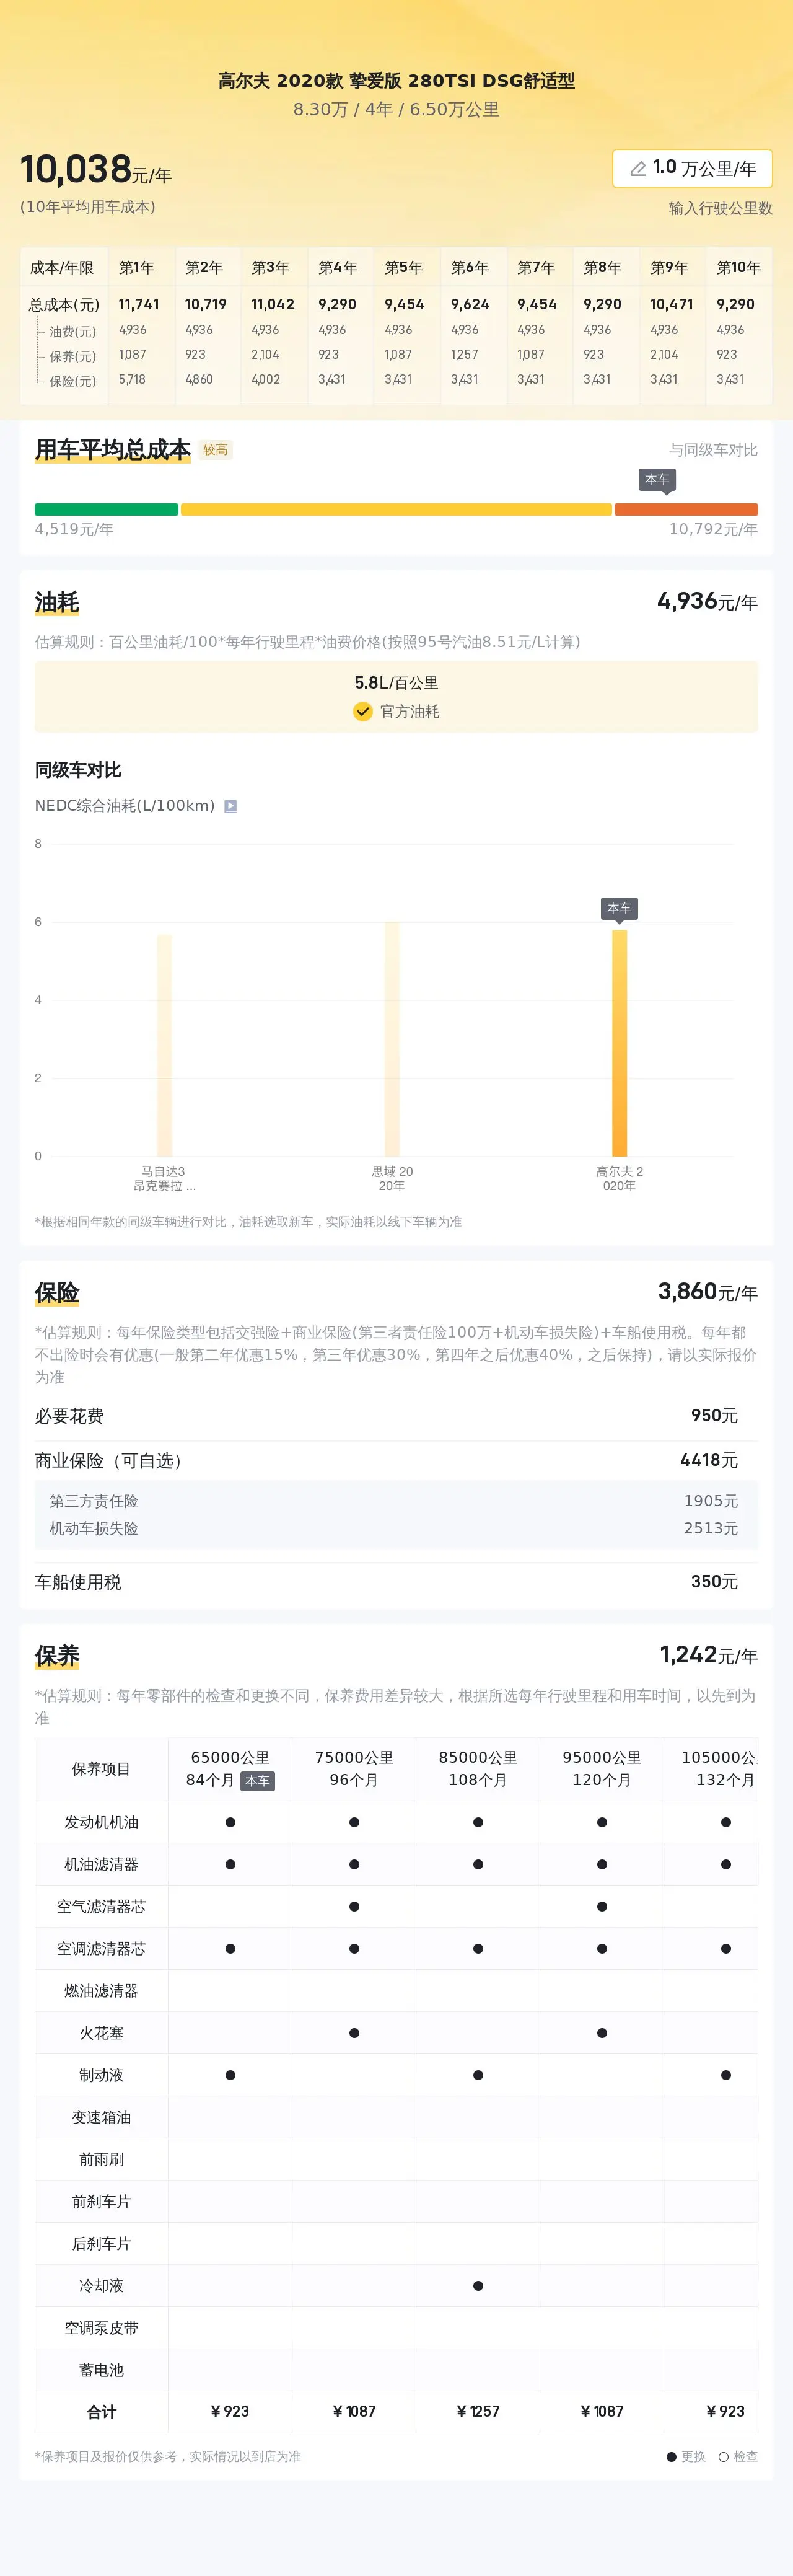Click the 4,936元/年 fuel cost value
The height and width of the screenshot is (2576, 793).
click(x=707, y=601)
